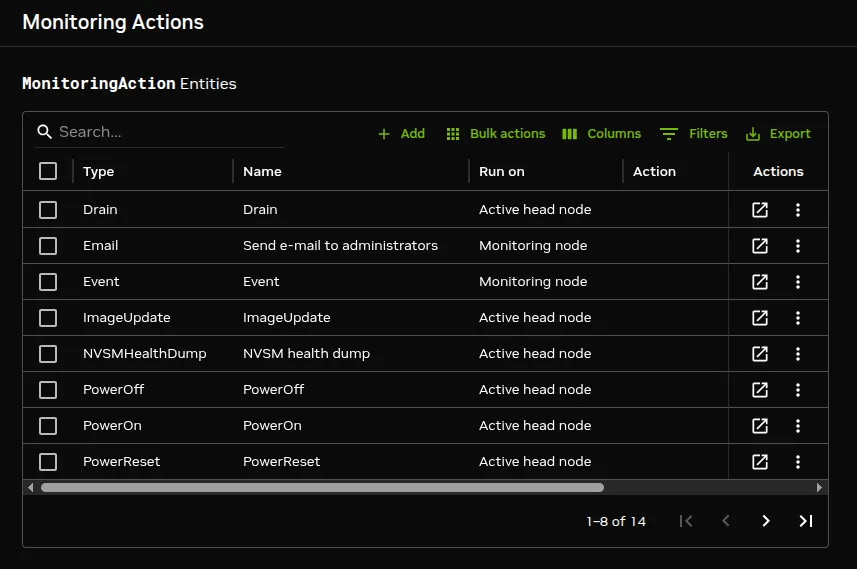
Task: Show more options menu for ImageUpdate row
Action: point(798,318)
